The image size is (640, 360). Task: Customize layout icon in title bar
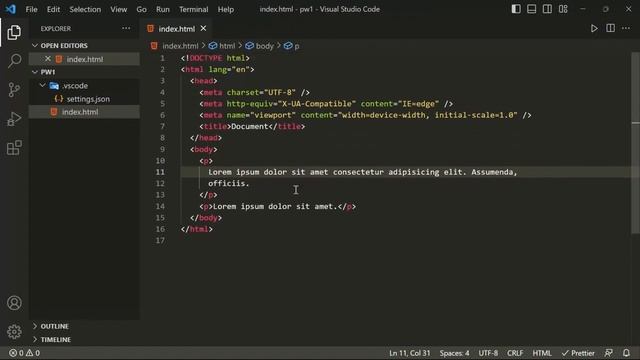(x=563, y=9)
